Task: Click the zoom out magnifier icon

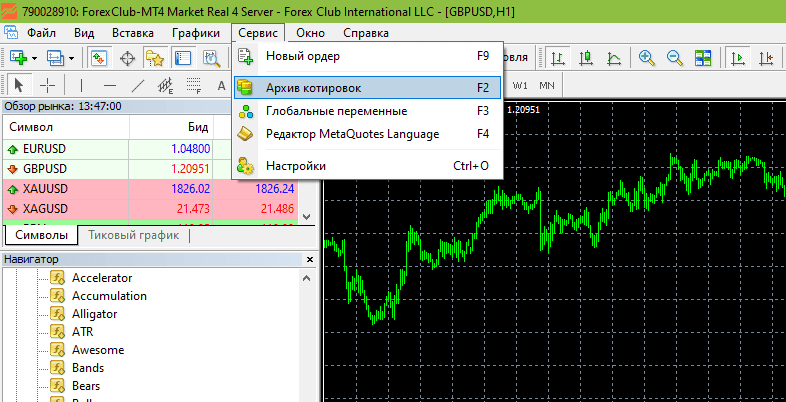Action: click(x=675, y=58)
